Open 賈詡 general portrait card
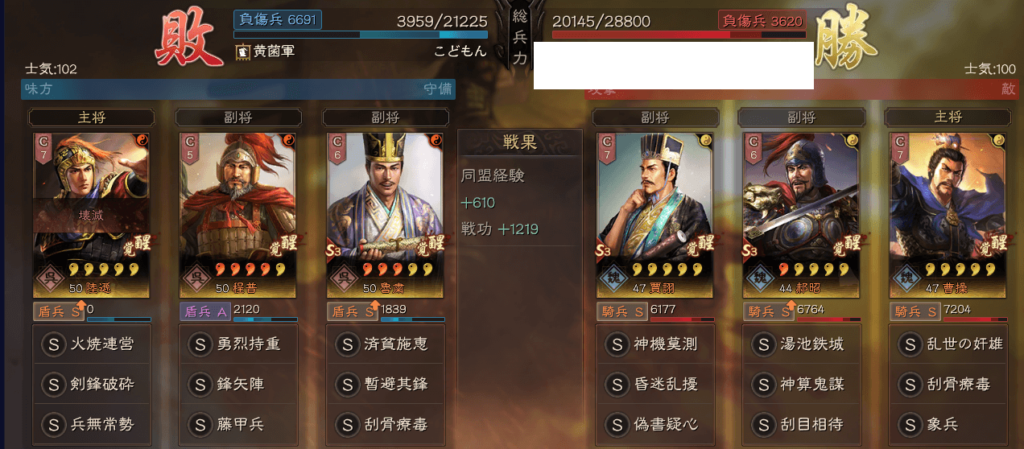This screenshot has width=1024, height=449. (x=655, y=215)
